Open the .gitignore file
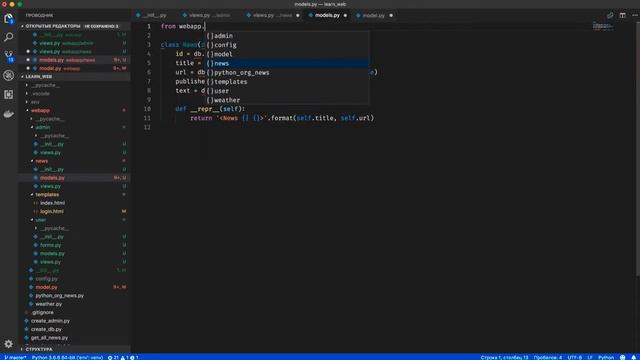This screenshot has height=360, width=640. point(75,312)
